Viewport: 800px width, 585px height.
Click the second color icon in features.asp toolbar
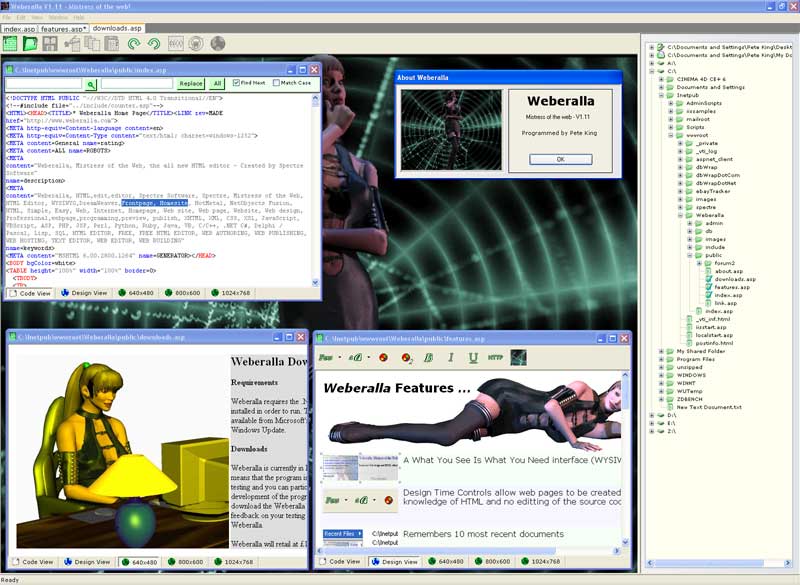click(407, 358)
